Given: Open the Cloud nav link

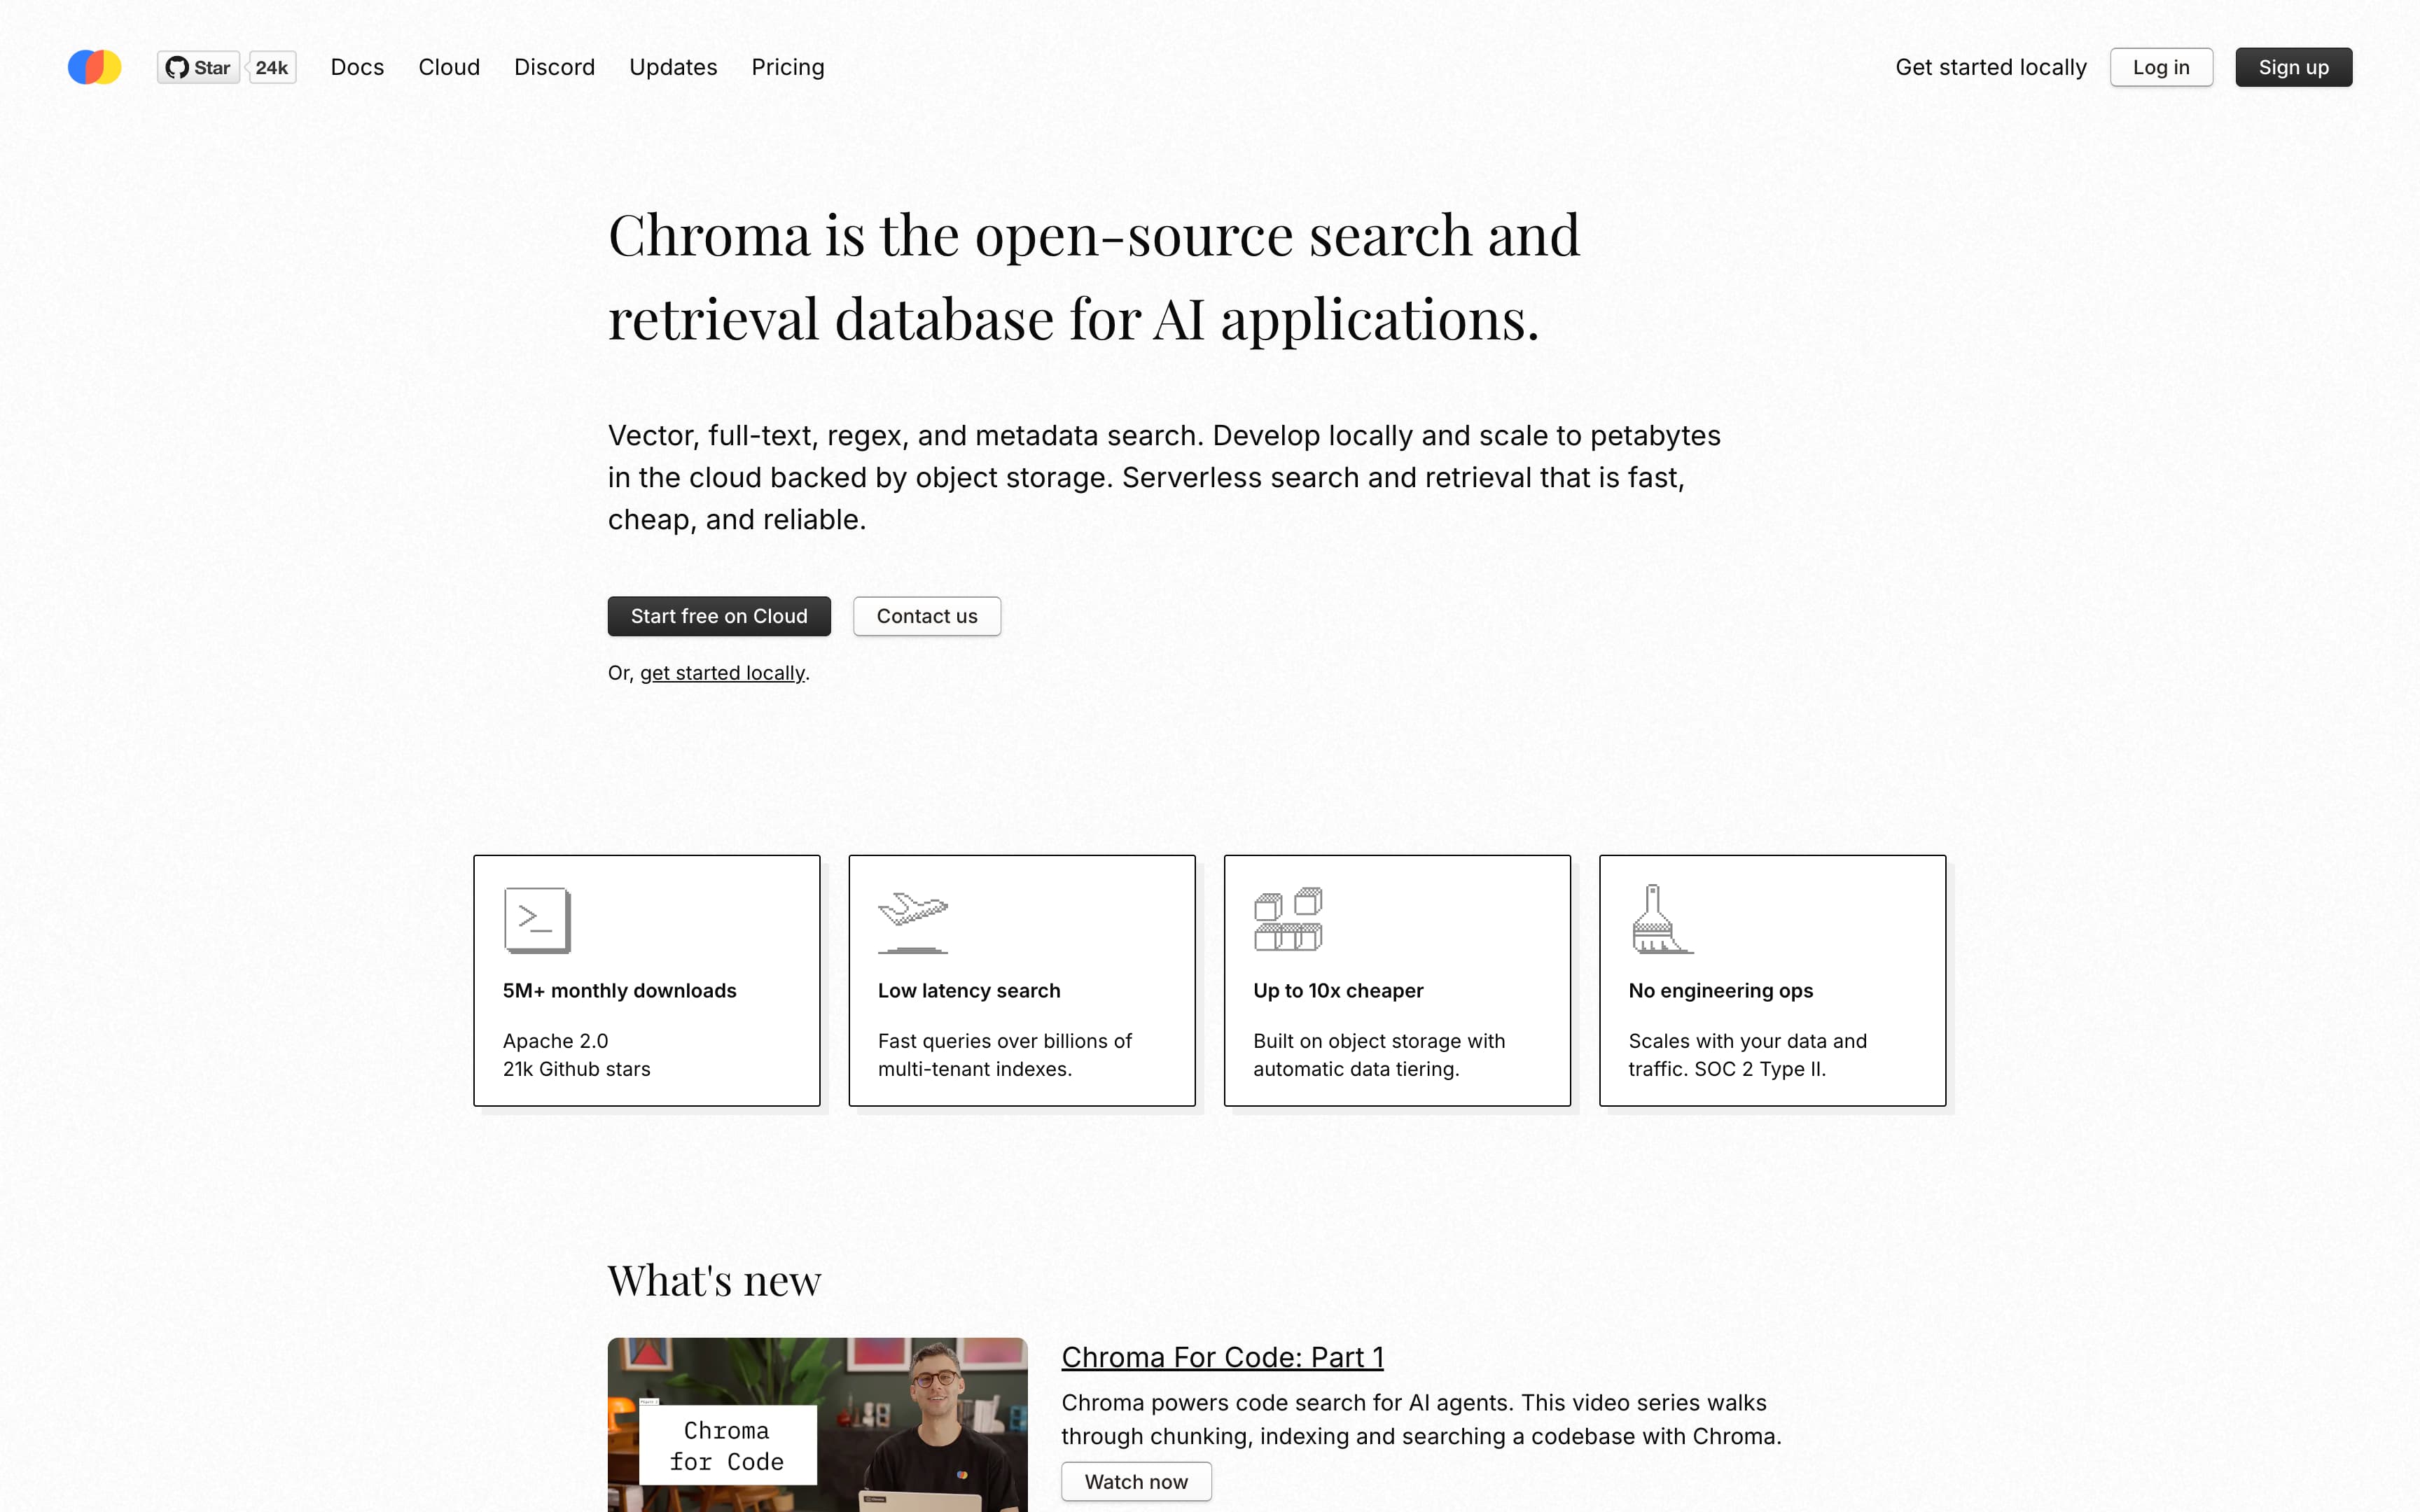Looking at the screenshot, I should coord(449,67).
